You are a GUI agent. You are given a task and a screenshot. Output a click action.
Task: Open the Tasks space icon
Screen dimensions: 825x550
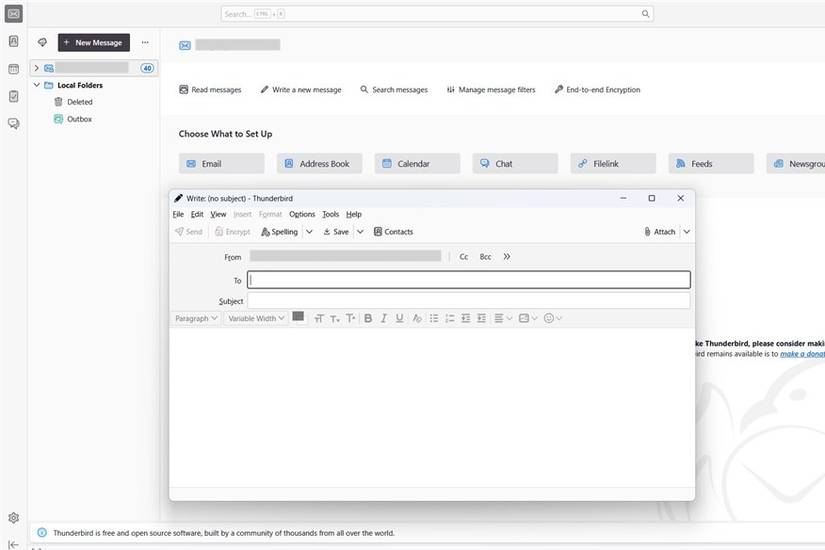point(14,96)
